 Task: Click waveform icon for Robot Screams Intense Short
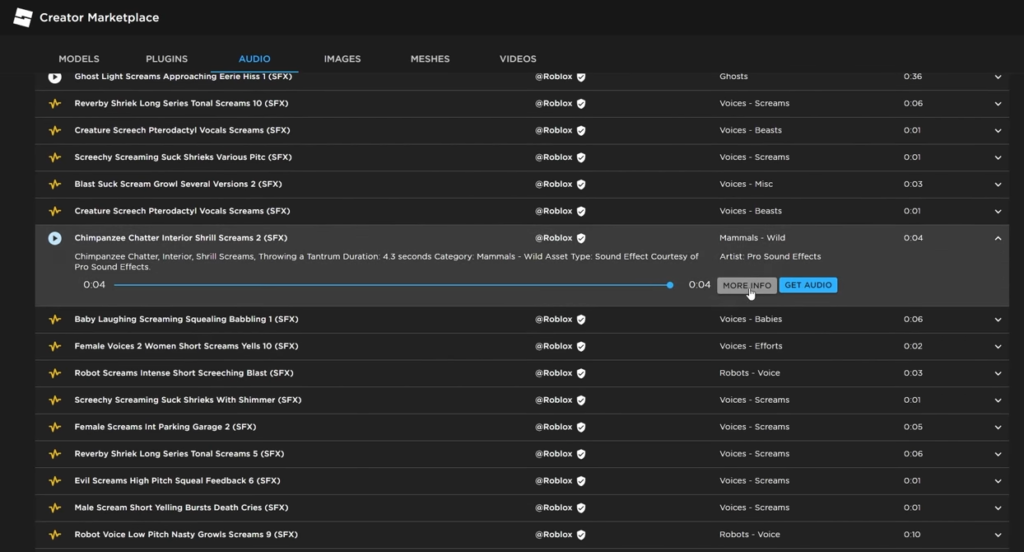pyautogui.click(x=55, y=373)
